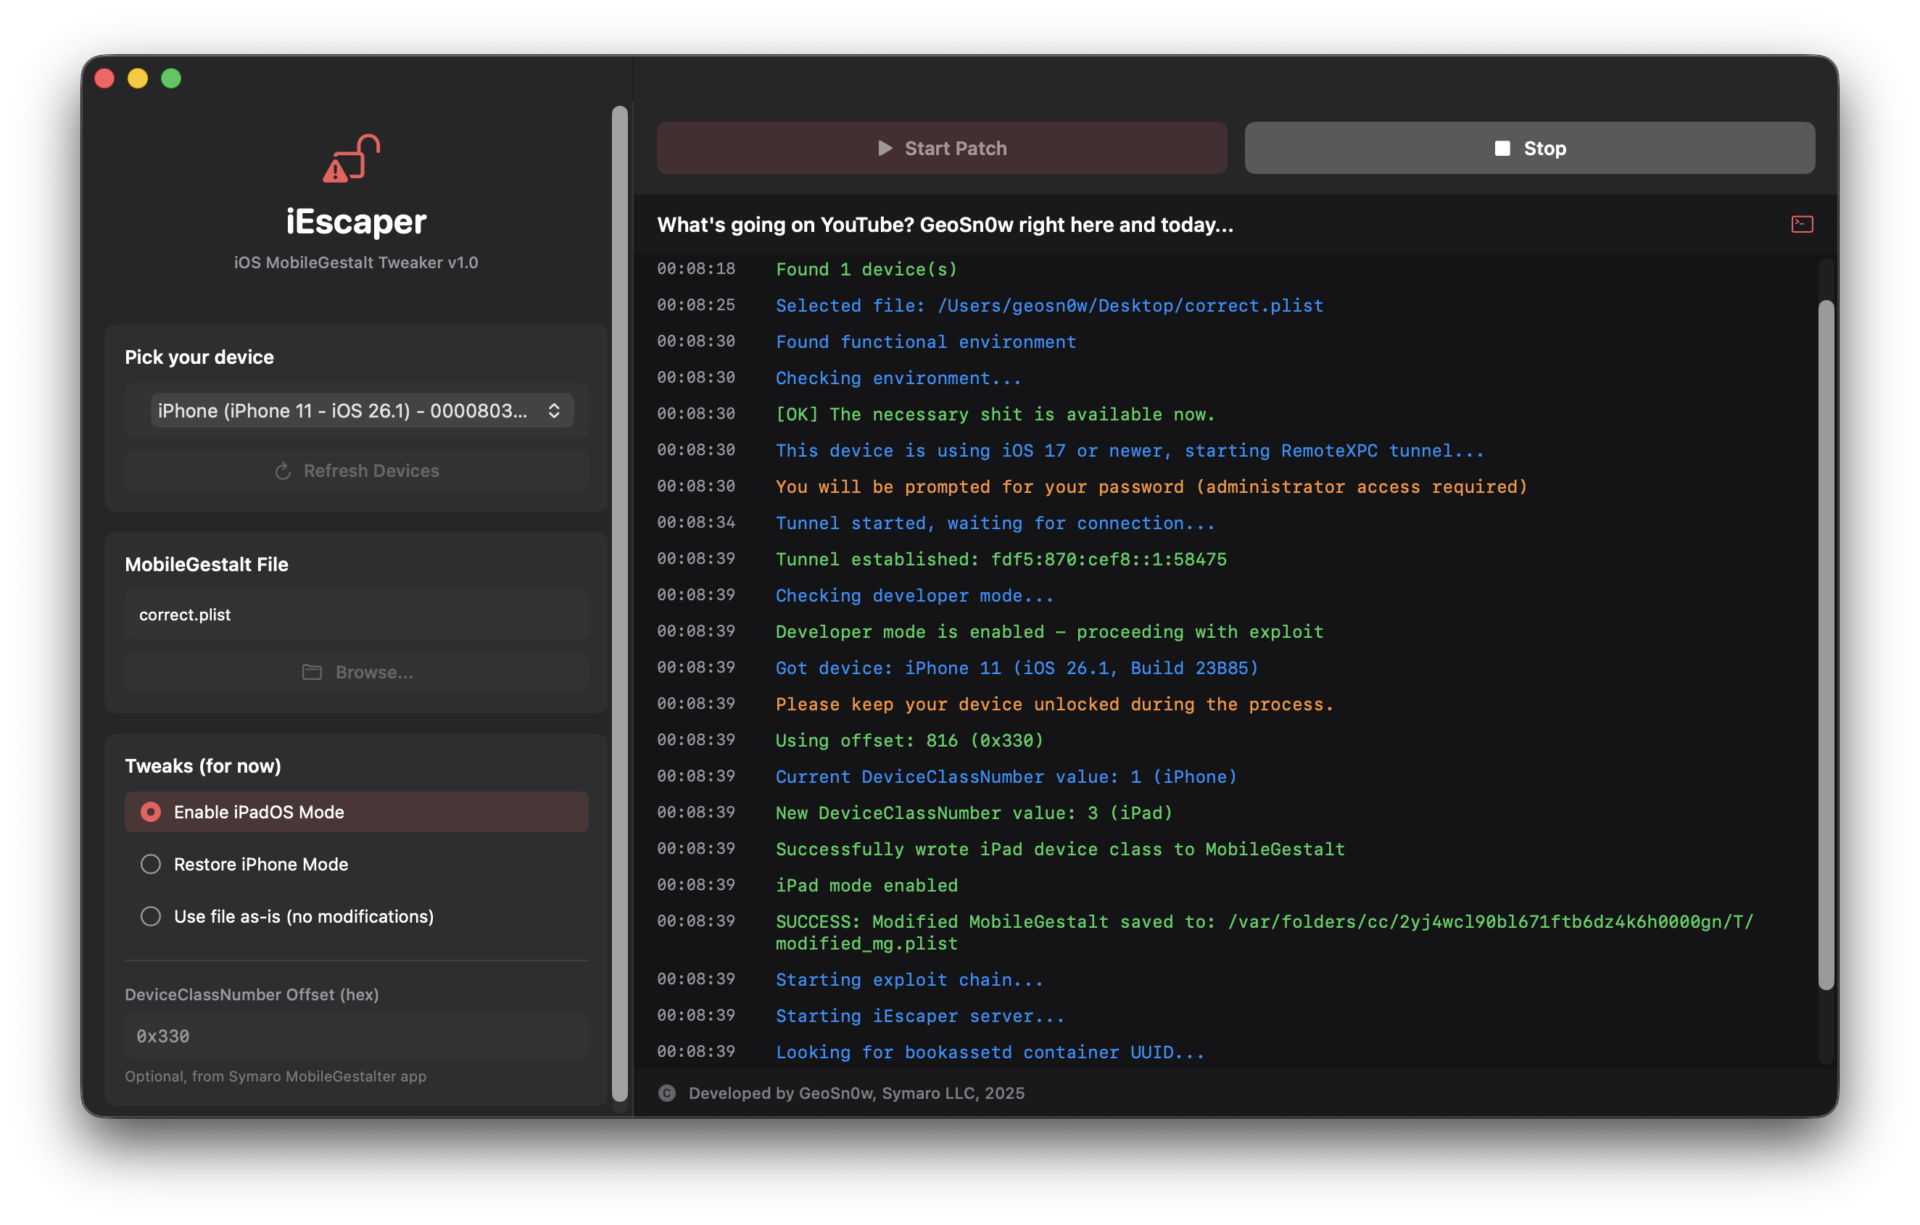Click the iEscaper unlocked padlock logo
Screen dimensions: 1920x1225
click(x=352, y=159)
